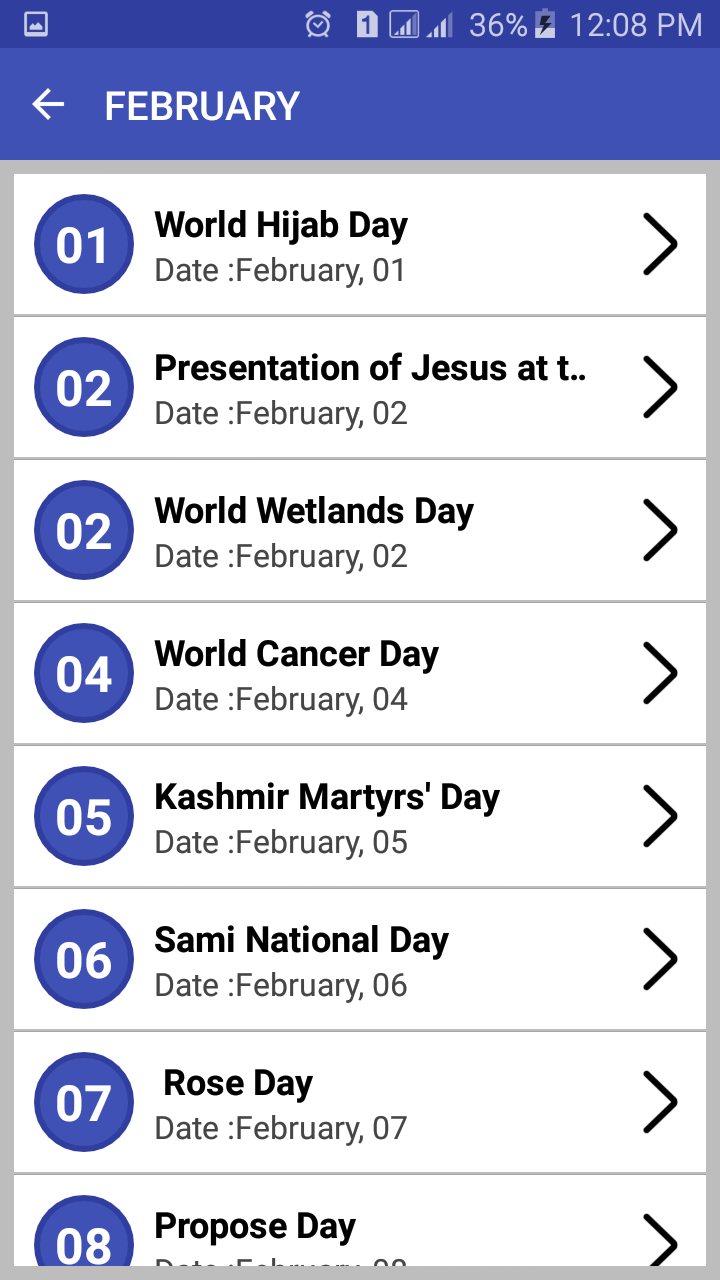This screenshot has width=720, height=1280.
Task: Expand World Wetlands Day using its arrow
Action: (660, 530)
